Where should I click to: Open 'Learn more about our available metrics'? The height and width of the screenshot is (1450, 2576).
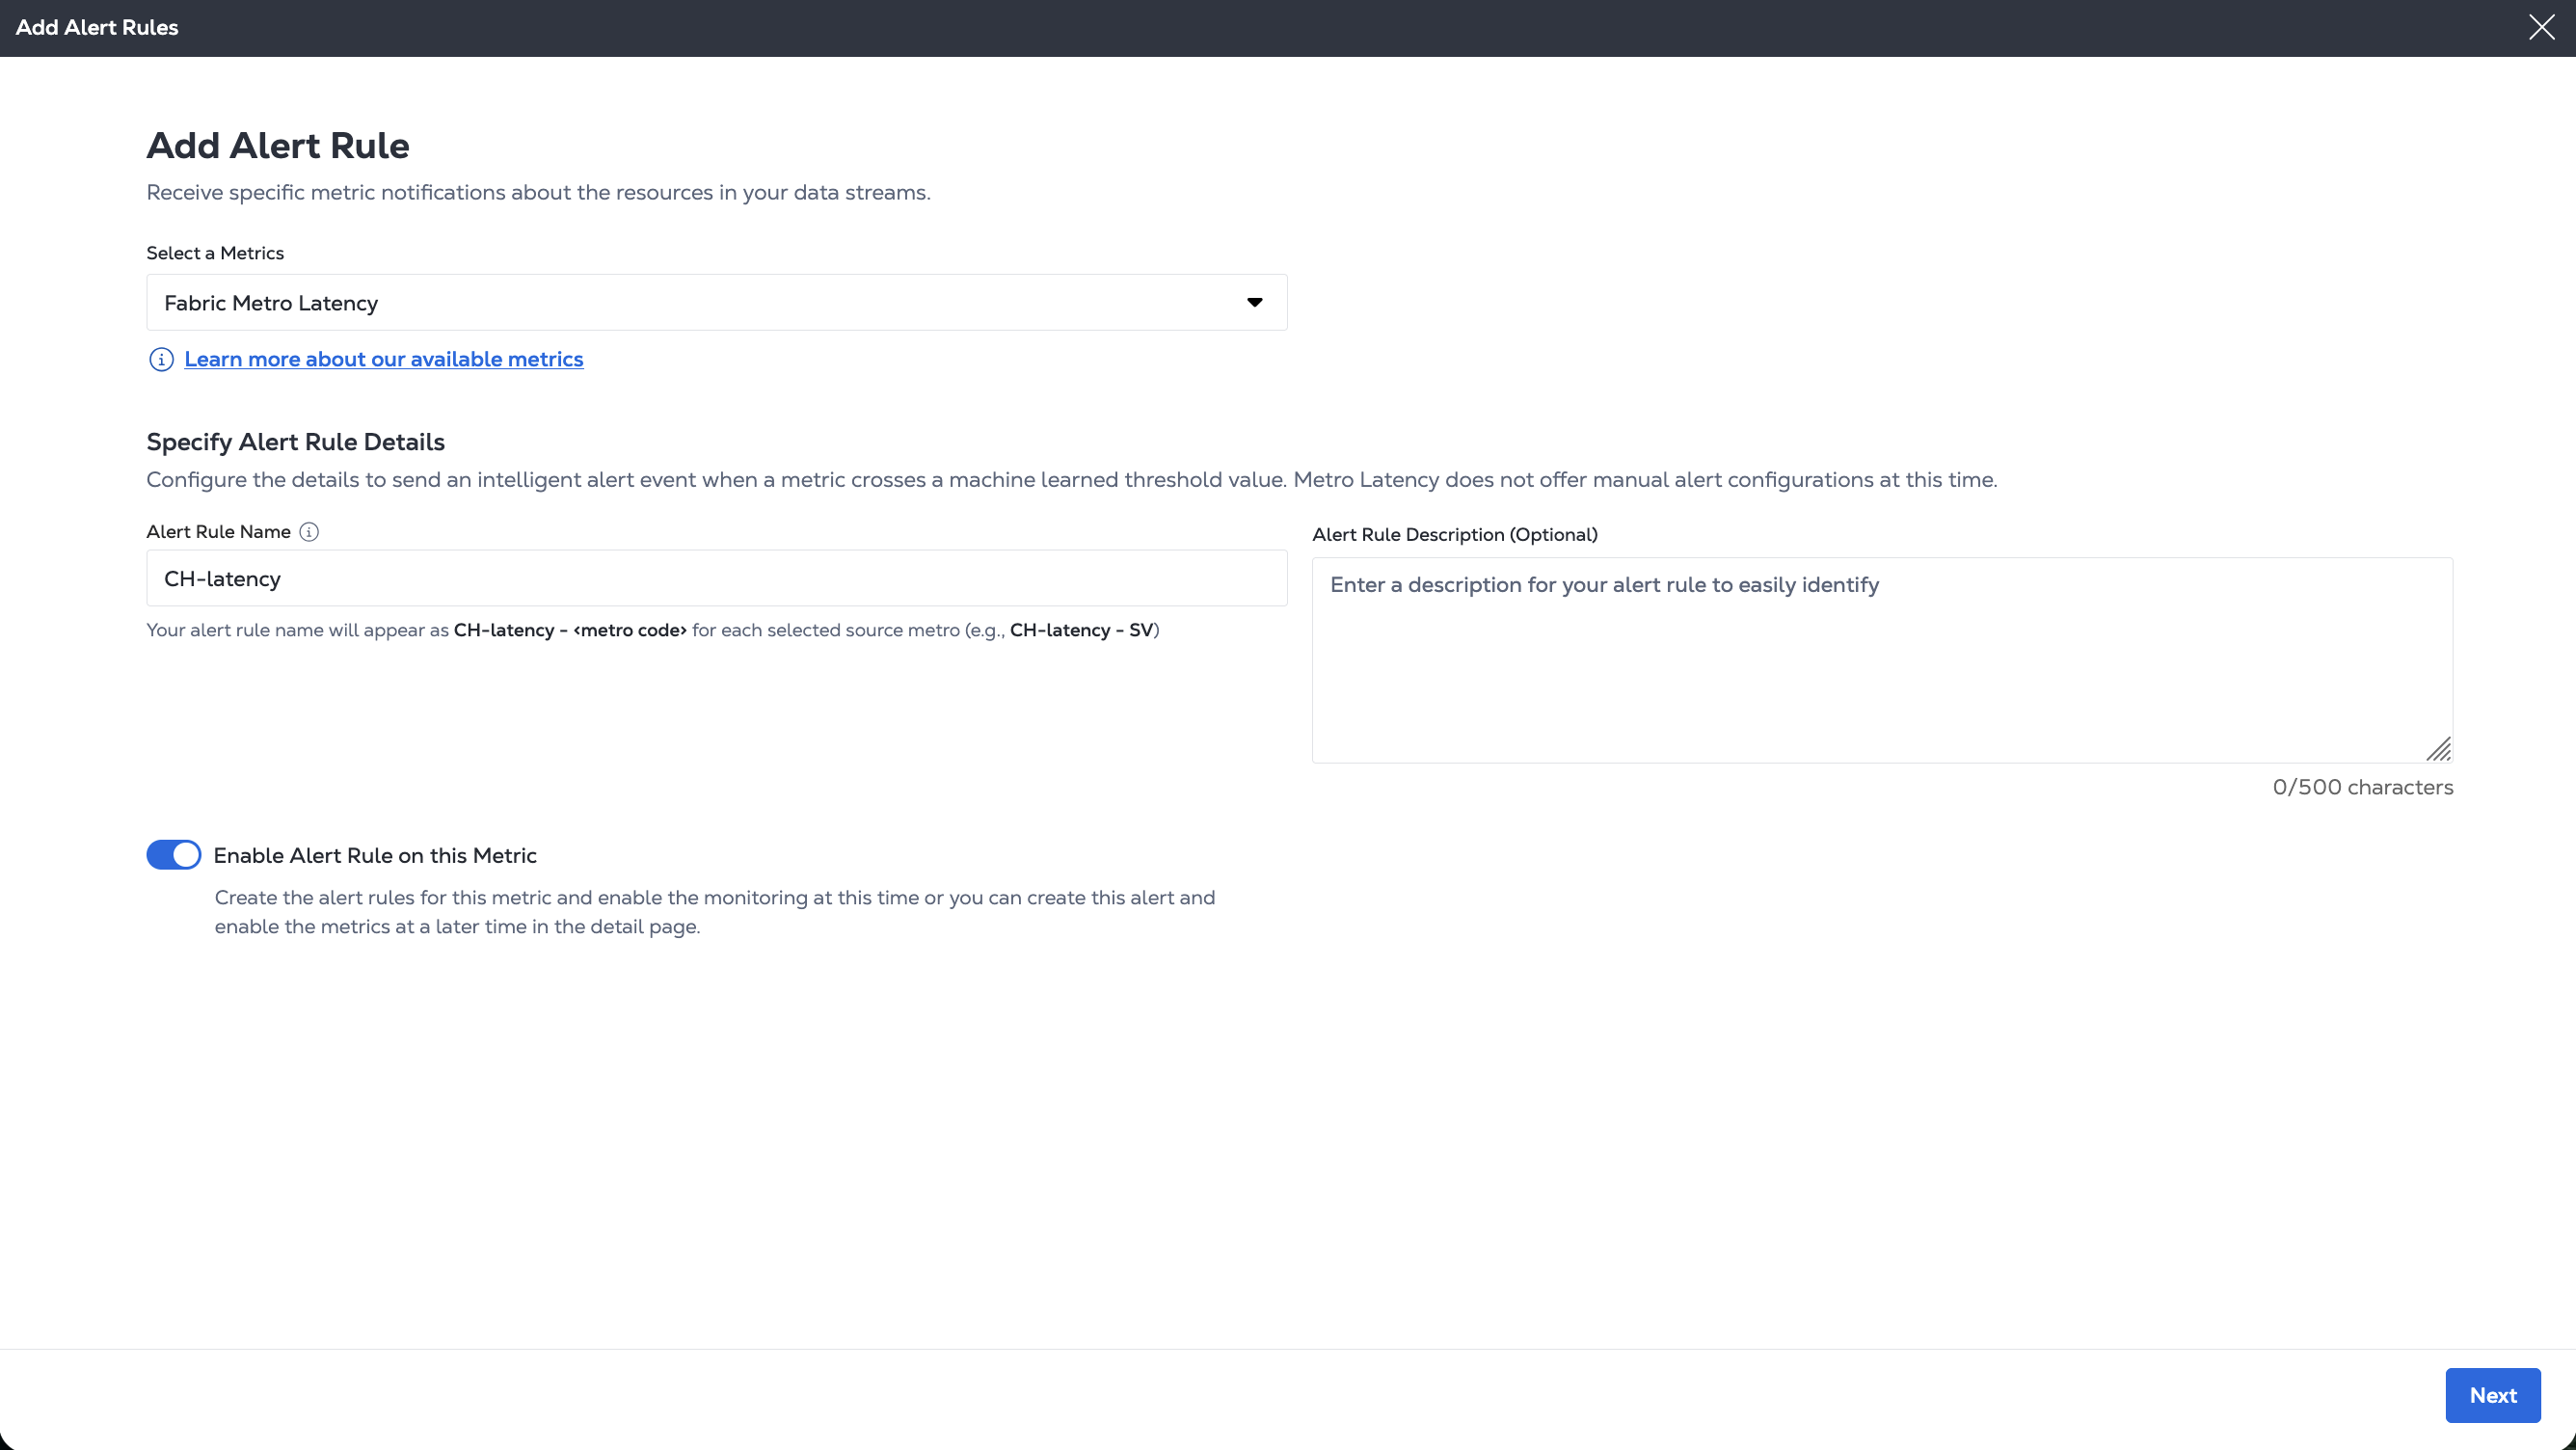point(383,360)
